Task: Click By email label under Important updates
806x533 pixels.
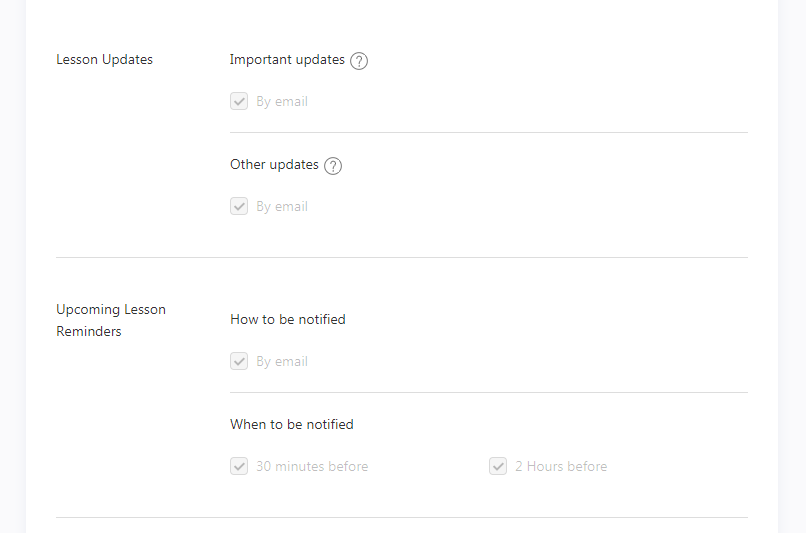Action: tap(282, 102)
